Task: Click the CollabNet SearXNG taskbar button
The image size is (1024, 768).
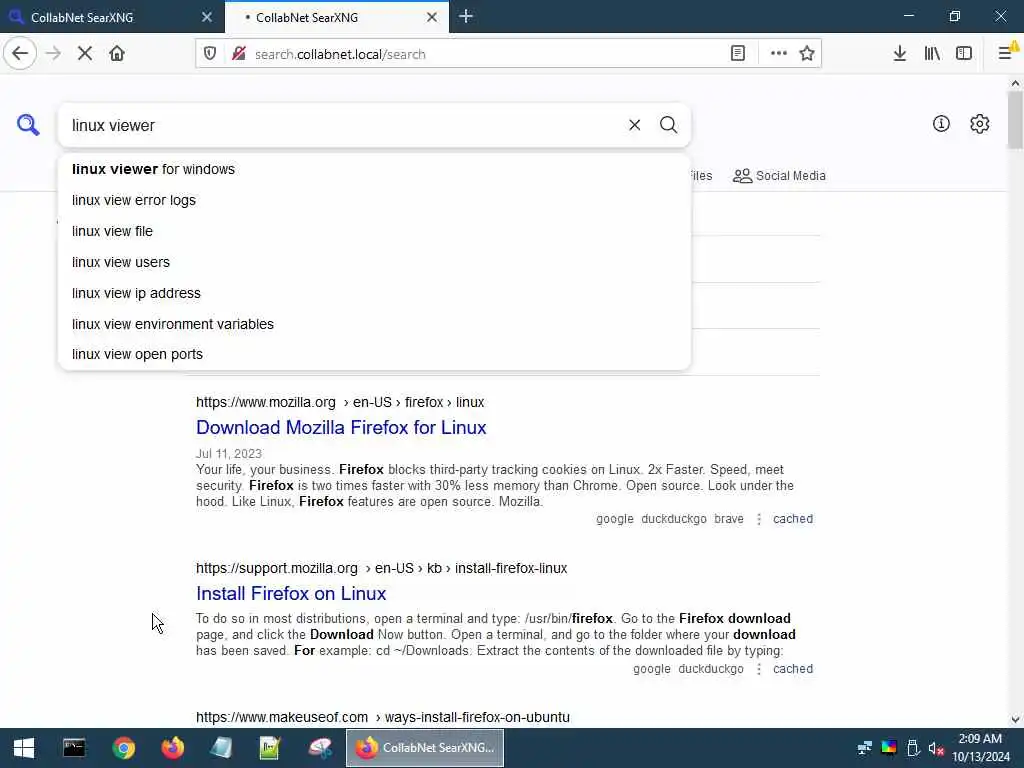Action: pyautogui.click(x=424, y=748)
